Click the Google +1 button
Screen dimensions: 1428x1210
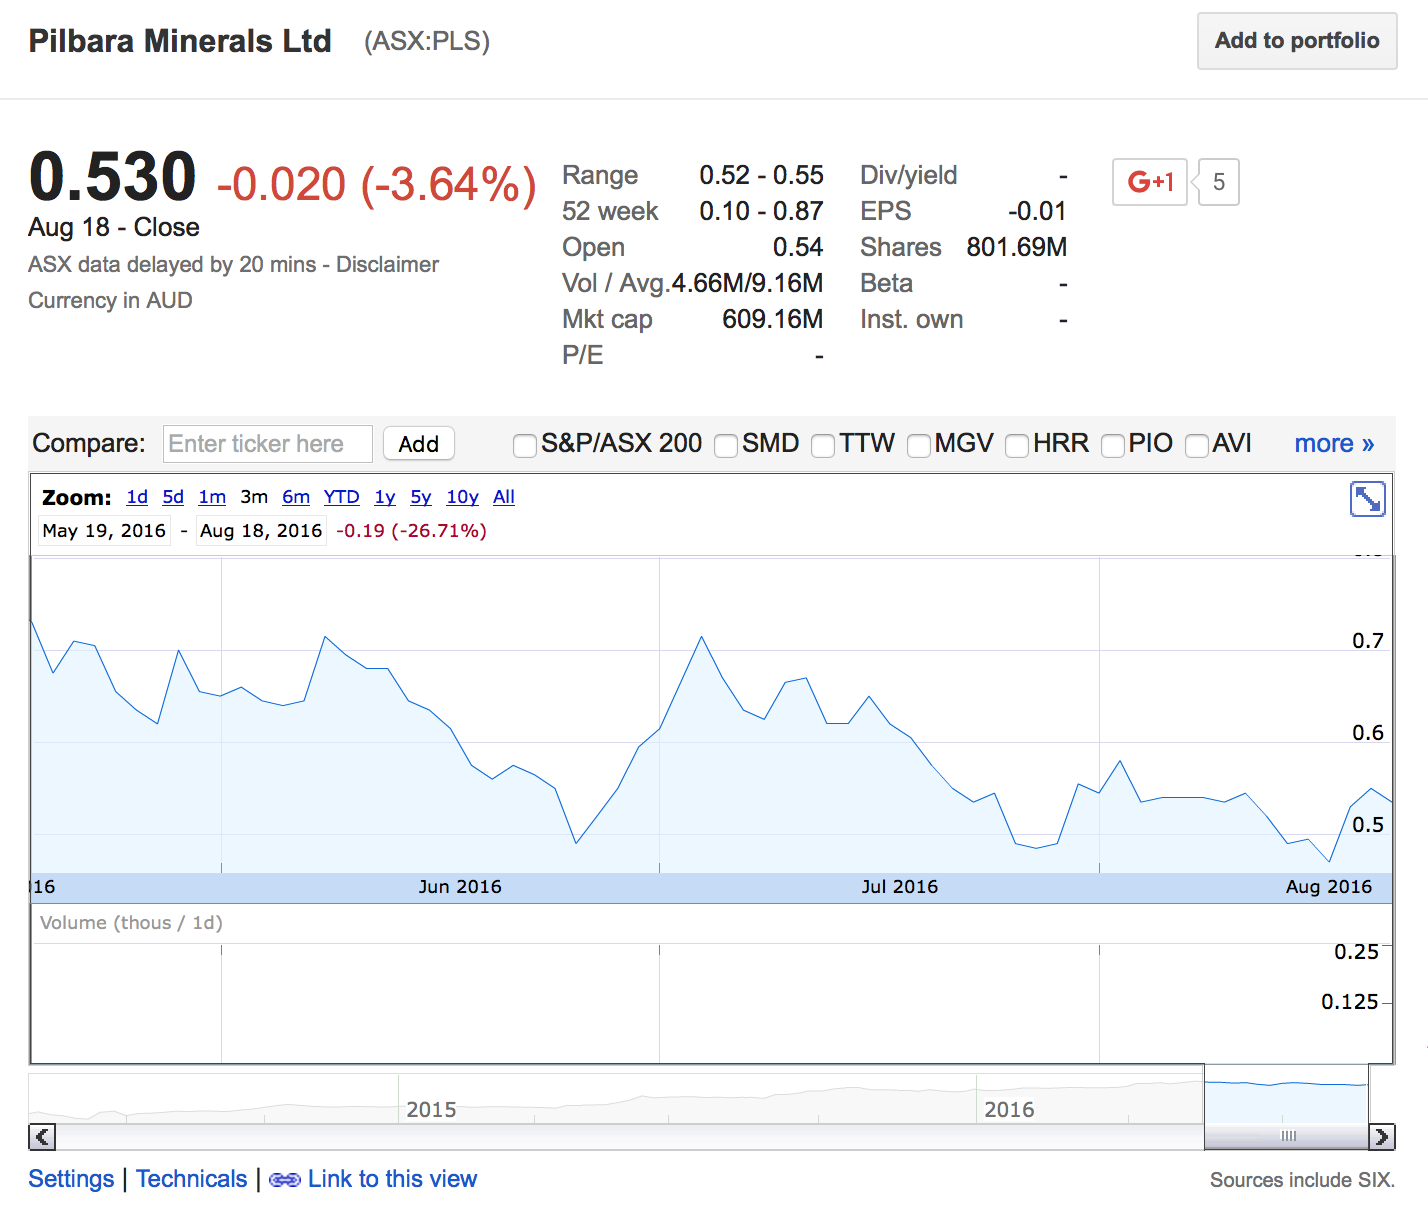[x=1149, y=182]
